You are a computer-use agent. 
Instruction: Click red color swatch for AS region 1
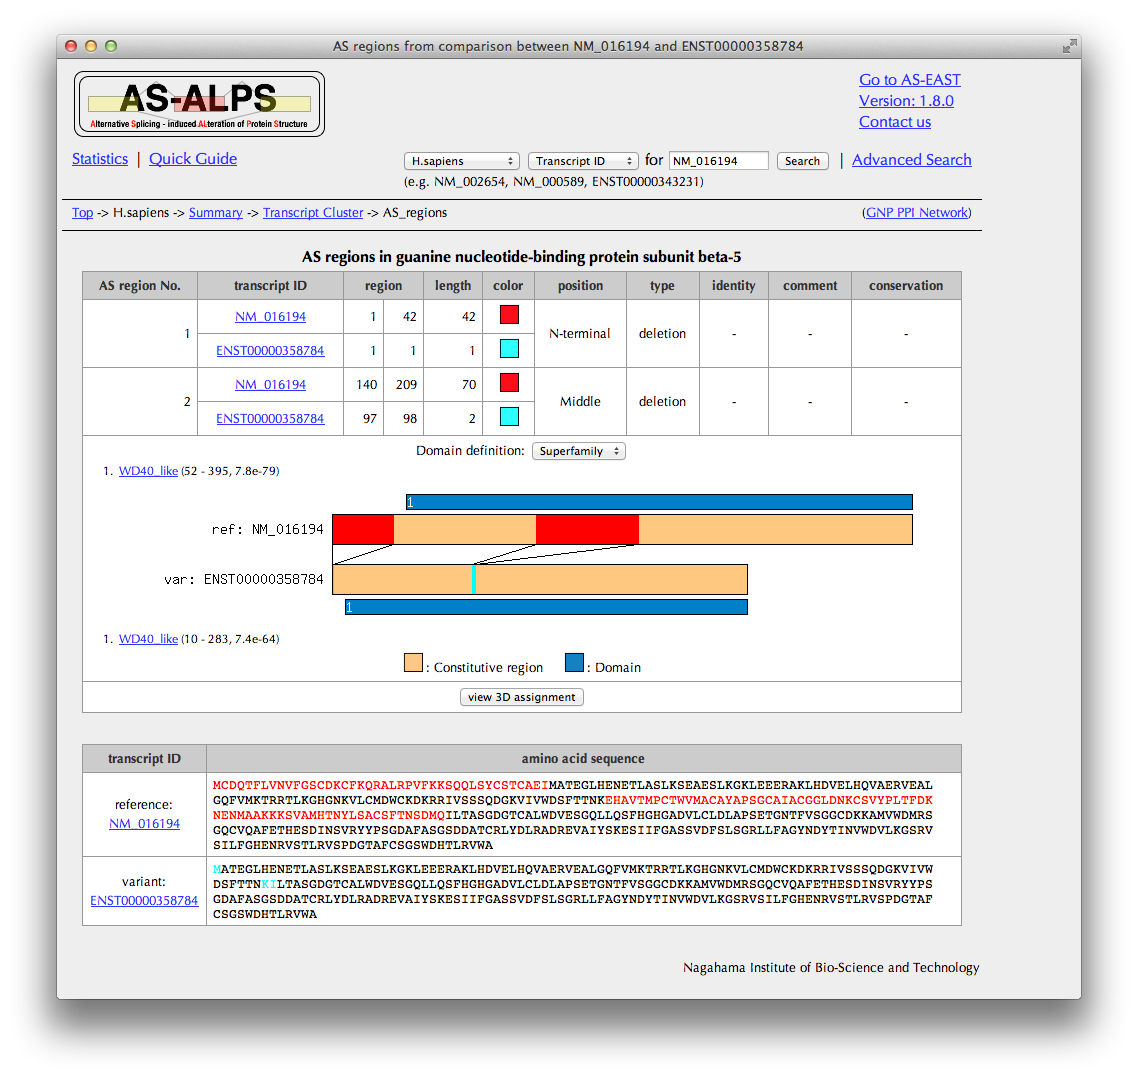point(508,316)
